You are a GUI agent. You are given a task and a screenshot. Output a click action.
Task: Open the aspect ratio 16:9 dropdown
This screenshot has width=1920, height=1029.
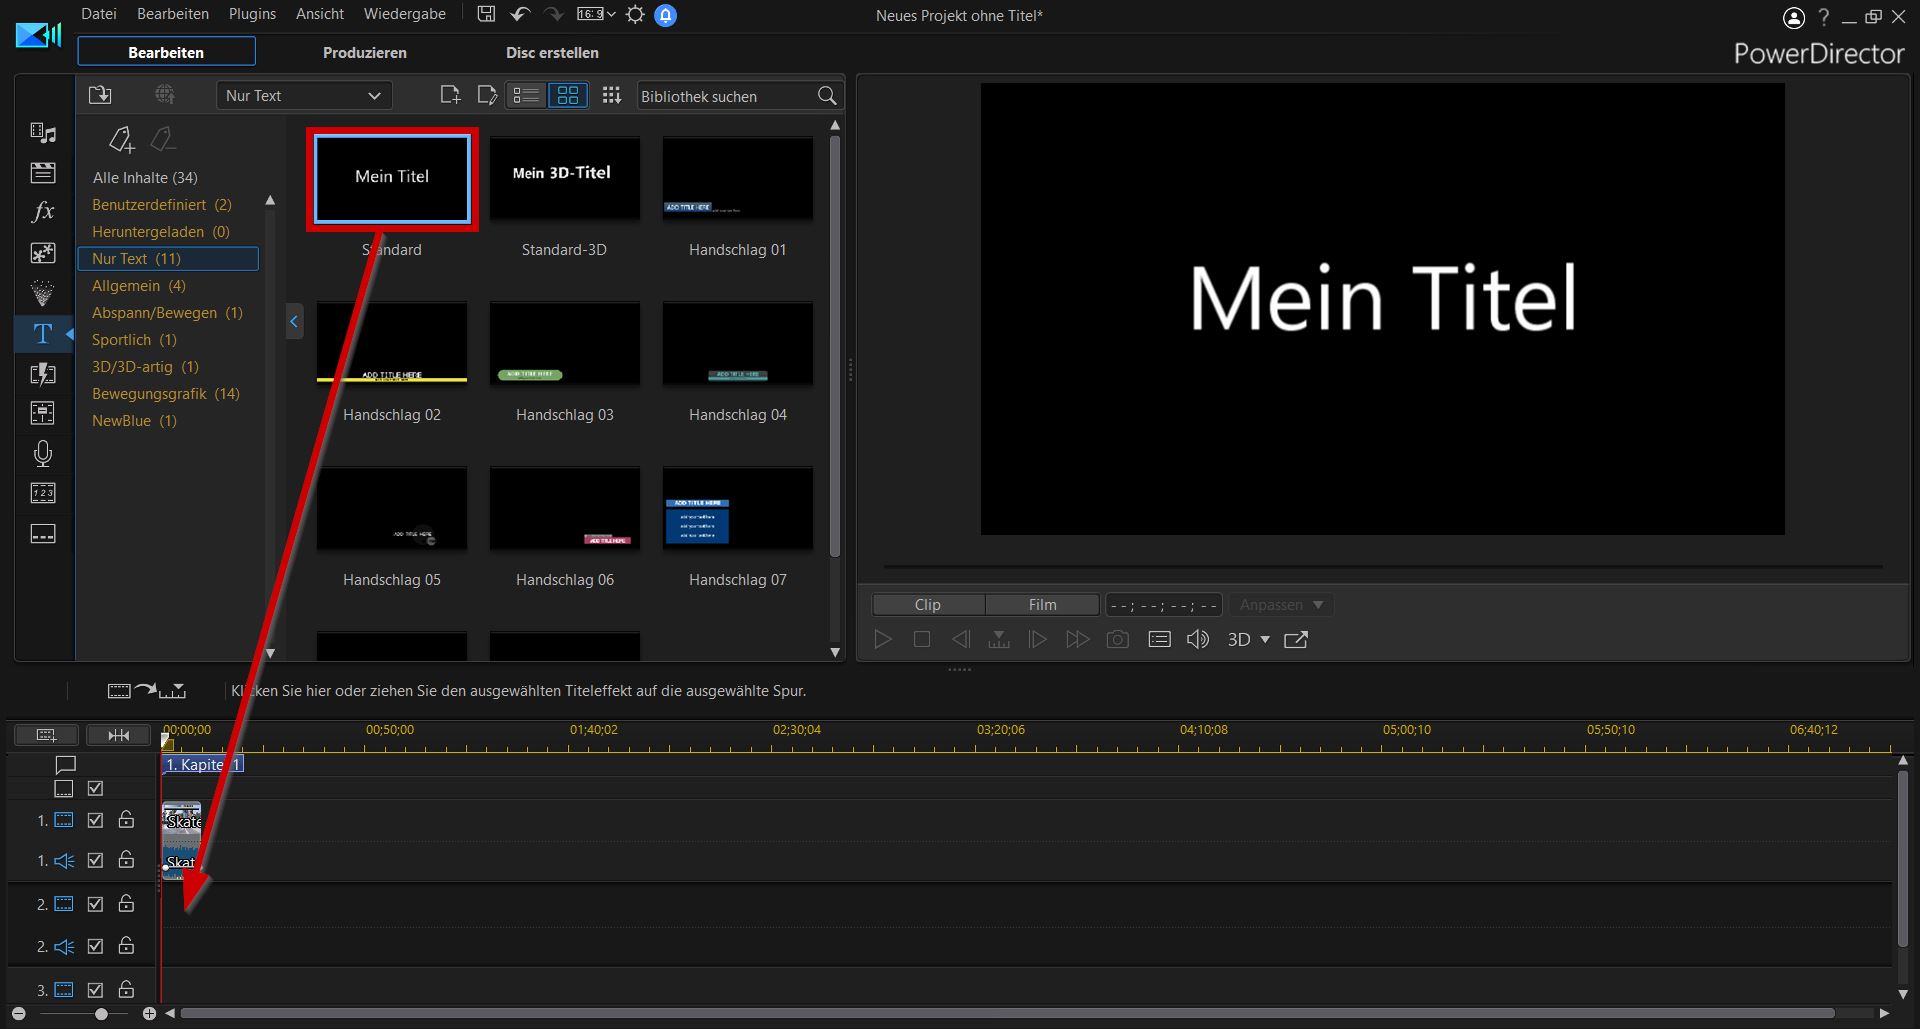596,15
